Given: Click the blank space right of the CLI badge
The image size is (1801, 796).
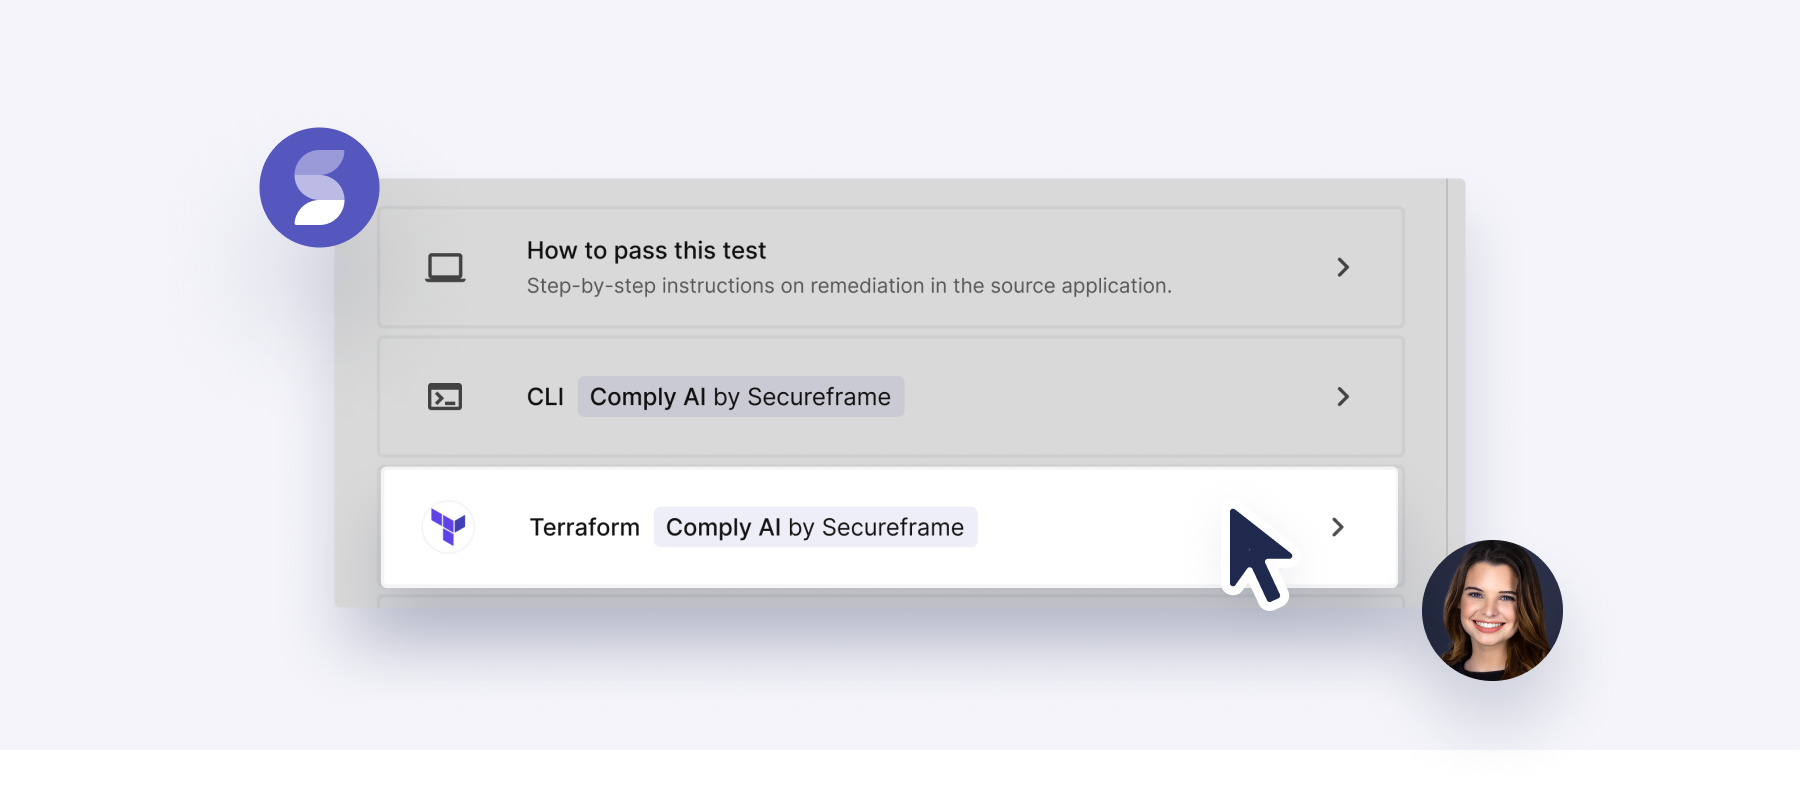Looking at the screenshot, I should tap(1100, 397).
